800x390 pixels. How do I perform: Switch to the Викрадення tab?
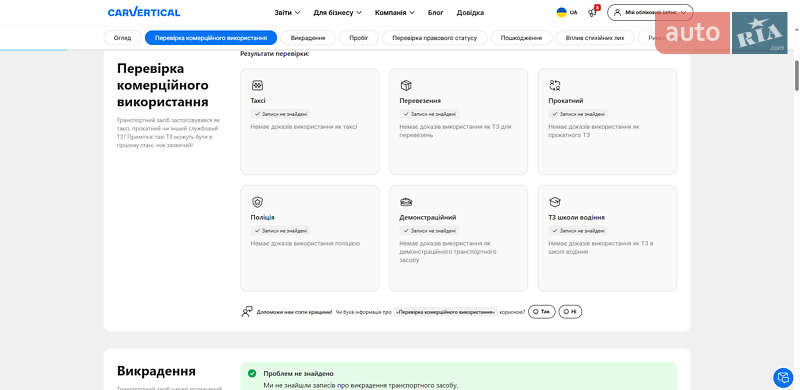pos(308,38)
